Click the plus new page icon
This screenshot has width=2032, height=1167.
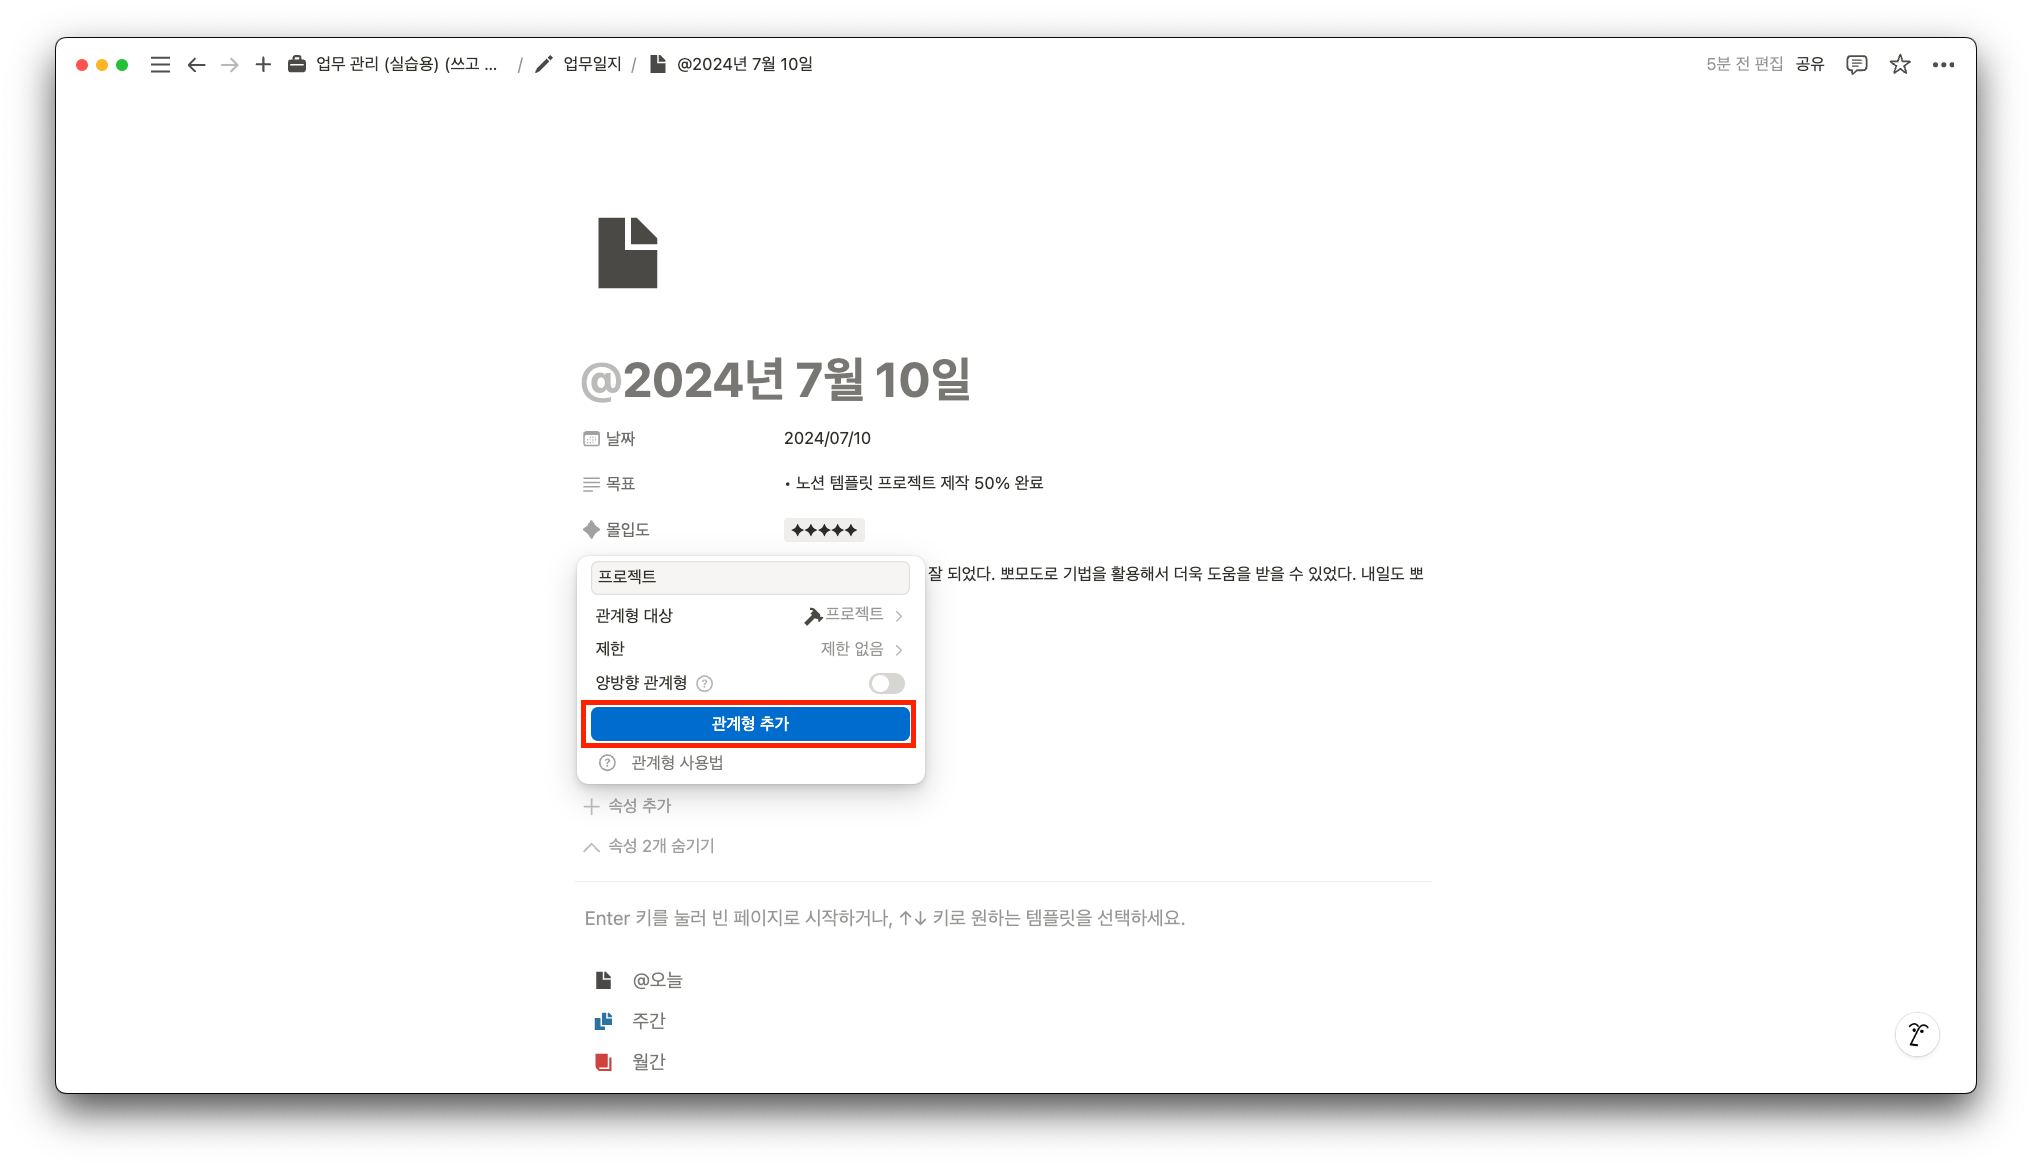[263, 65]
